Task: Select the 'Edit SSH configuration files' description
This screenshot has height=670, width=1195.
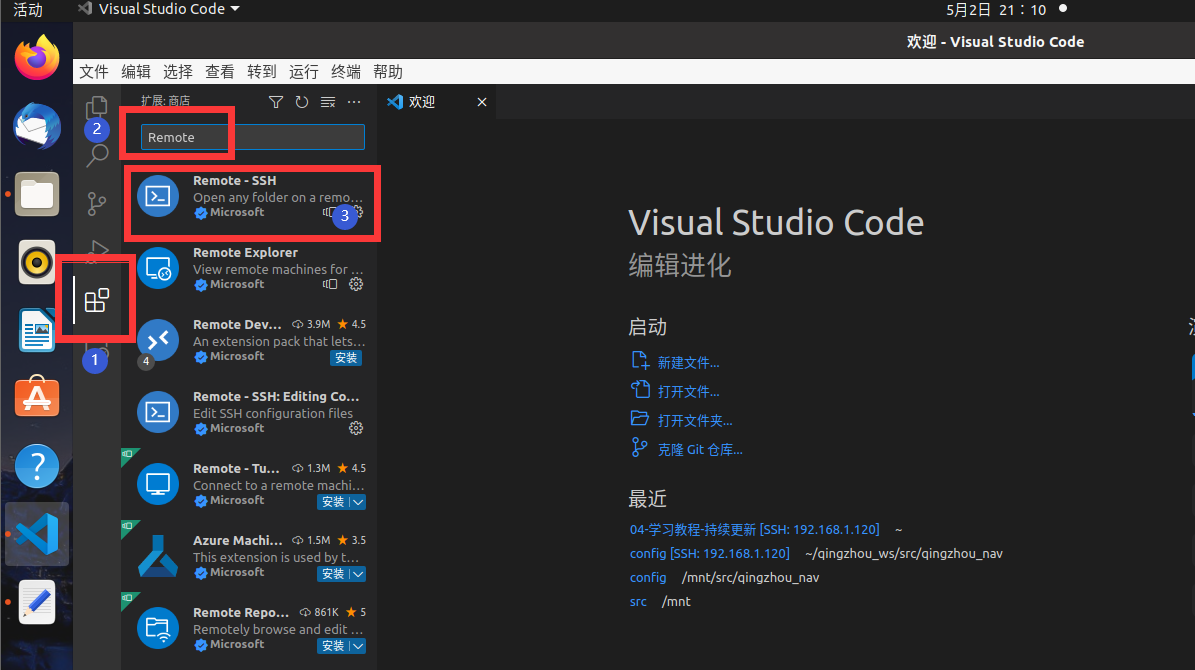Action: (x=273, y=413)
